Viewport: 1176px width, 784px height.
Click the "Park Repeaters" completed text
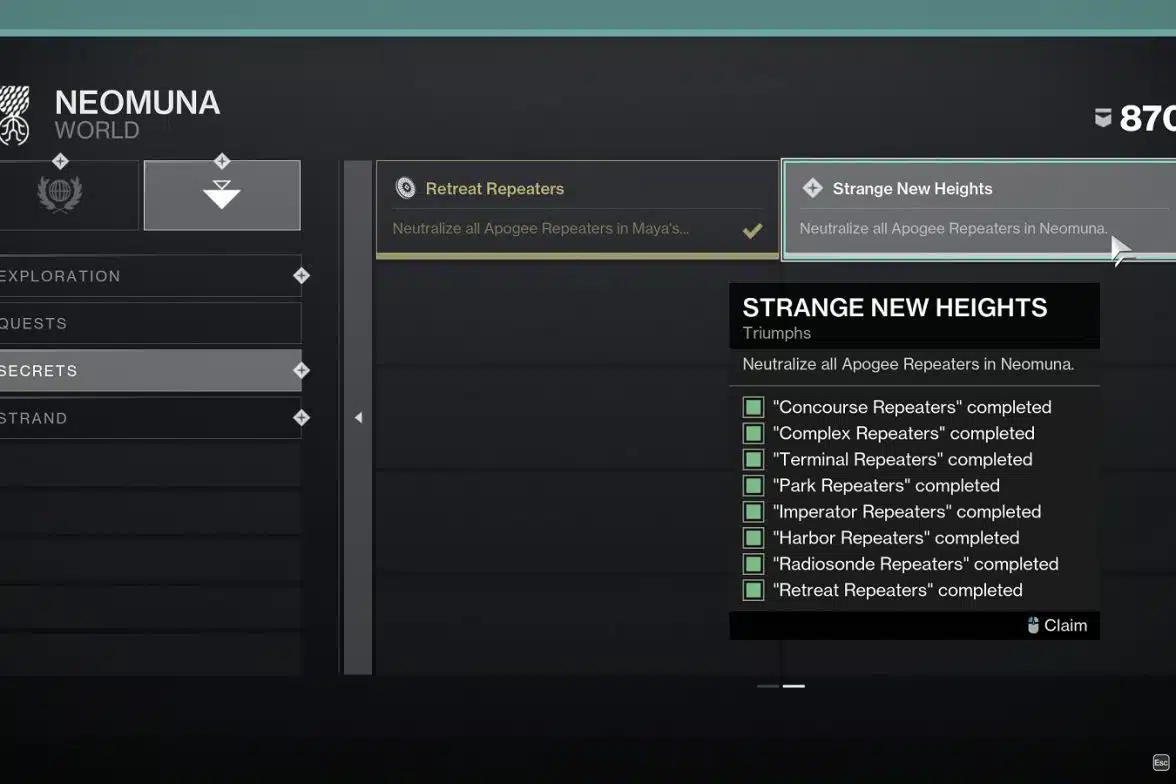[x=886, y=485]
